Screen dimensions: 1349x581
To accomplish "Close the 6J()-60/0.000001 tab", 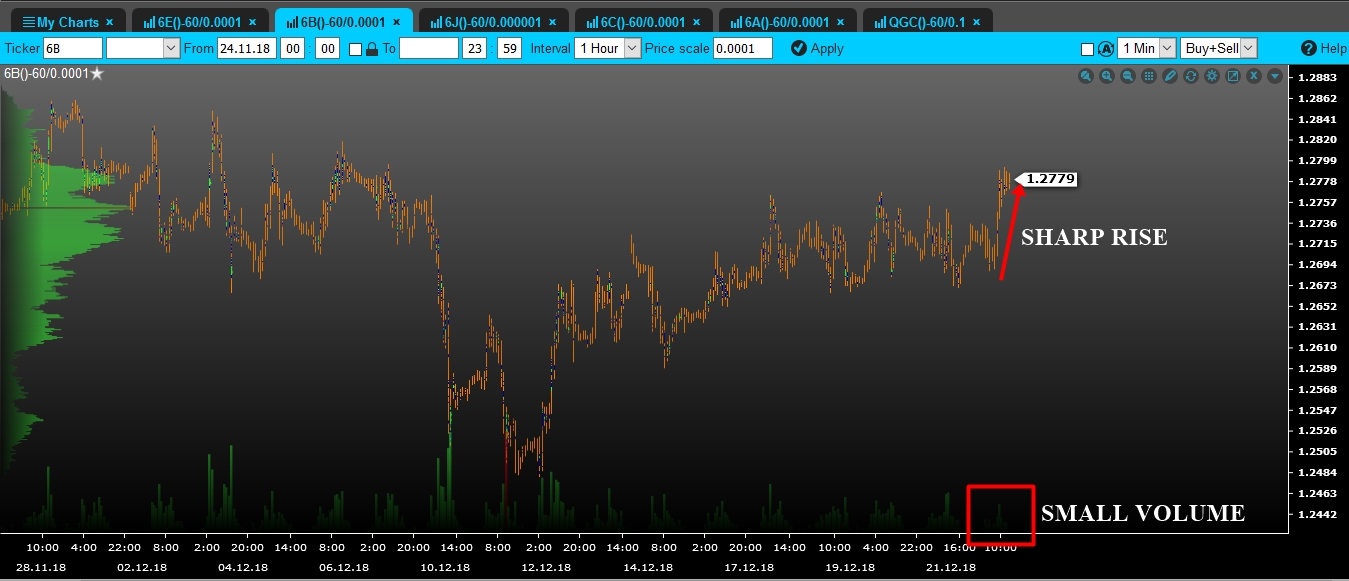I will pos(552,22).
